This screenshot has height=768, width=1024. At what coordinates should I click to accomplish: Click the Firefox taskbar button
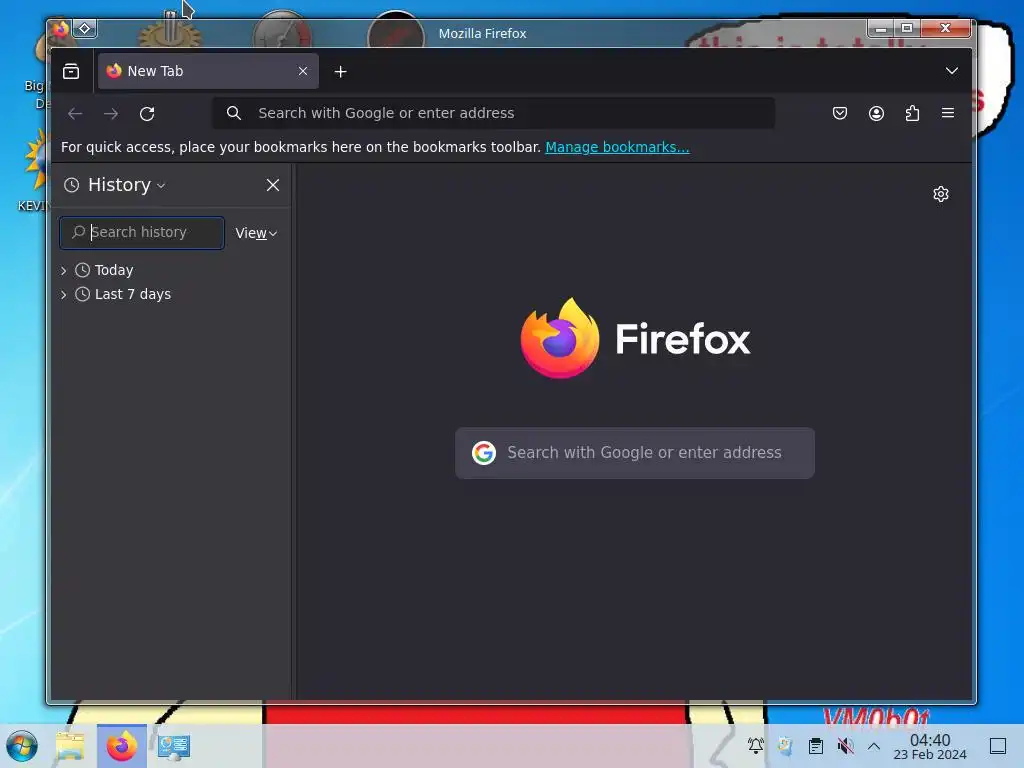pos(122,746)
